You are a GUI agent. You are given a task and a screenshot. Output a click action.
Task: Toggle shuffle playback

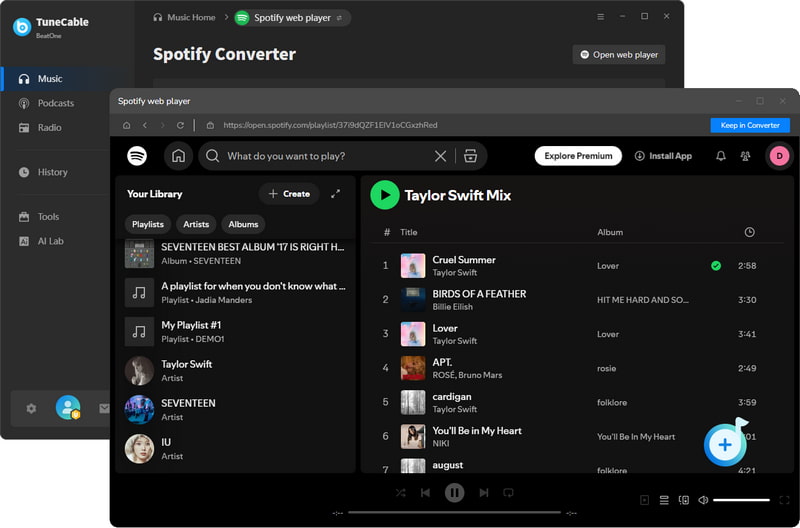click(x=401, y=493)
